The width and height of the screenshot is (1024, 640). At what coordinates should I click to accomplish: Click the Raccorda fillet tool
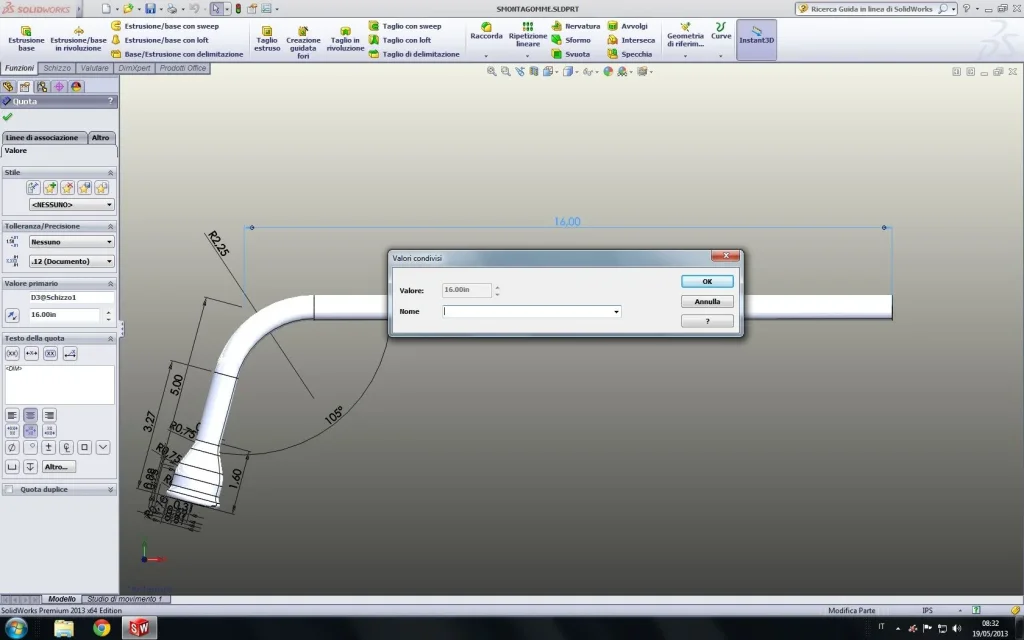point(486,30)
